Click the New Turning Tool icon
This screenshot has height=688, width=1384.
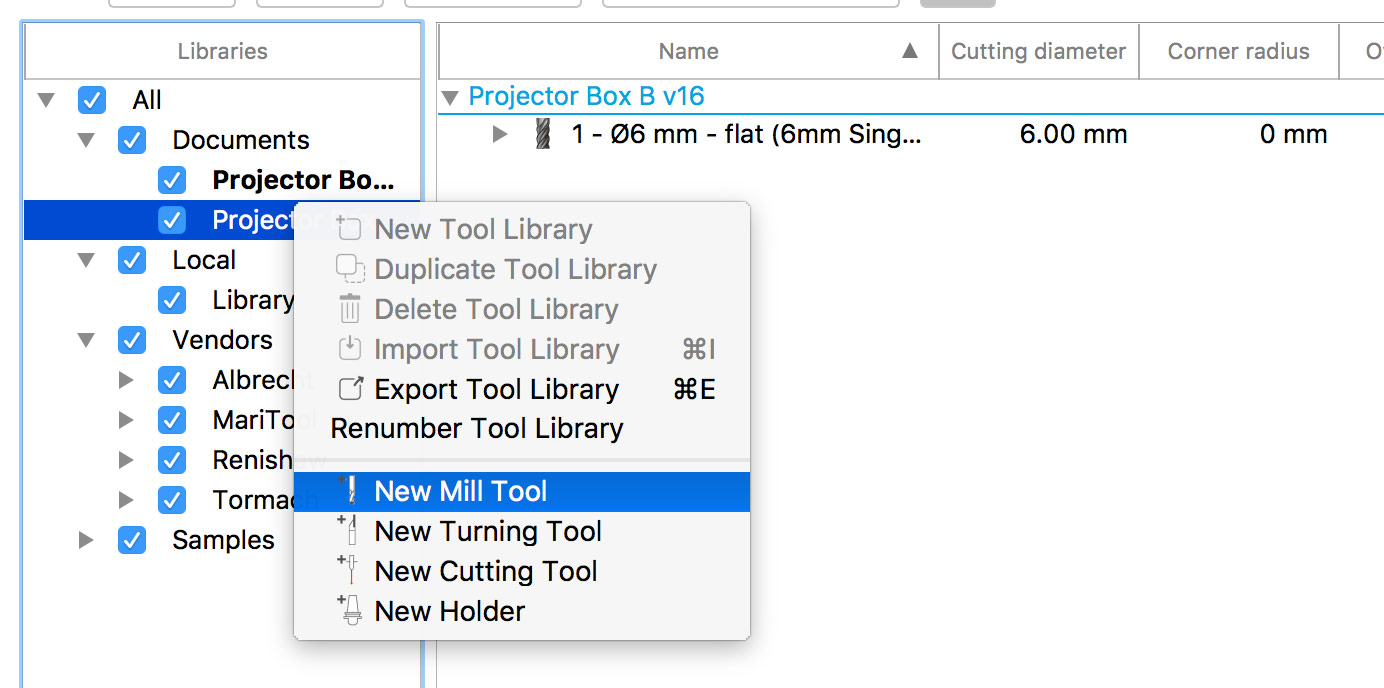click(350, 531)
